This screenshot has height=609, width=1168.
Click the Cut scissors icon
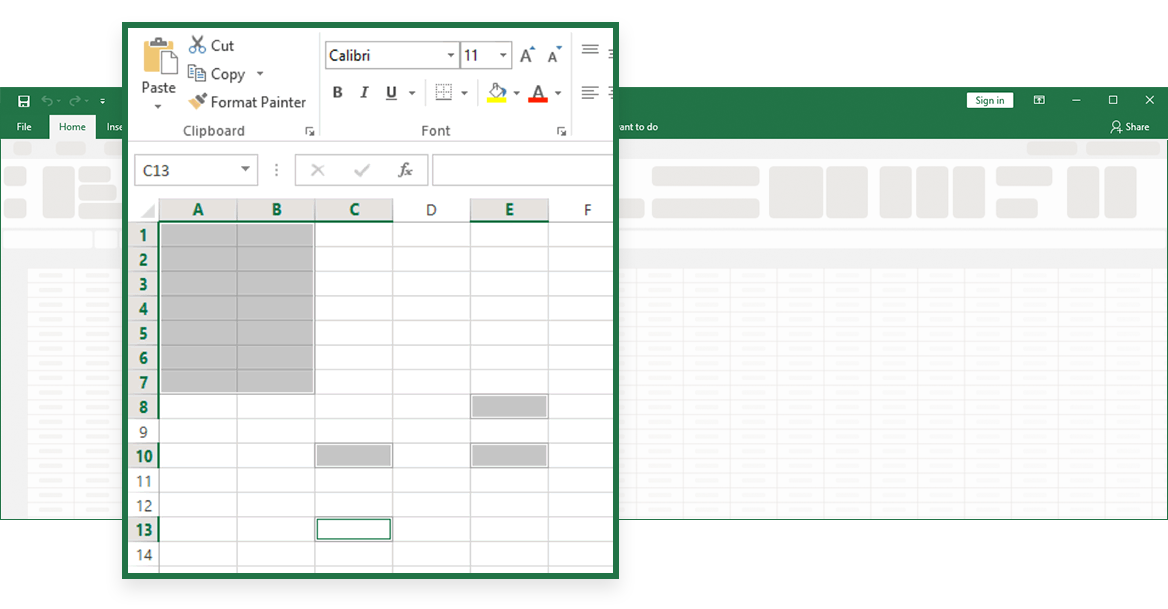coord(197,45)
